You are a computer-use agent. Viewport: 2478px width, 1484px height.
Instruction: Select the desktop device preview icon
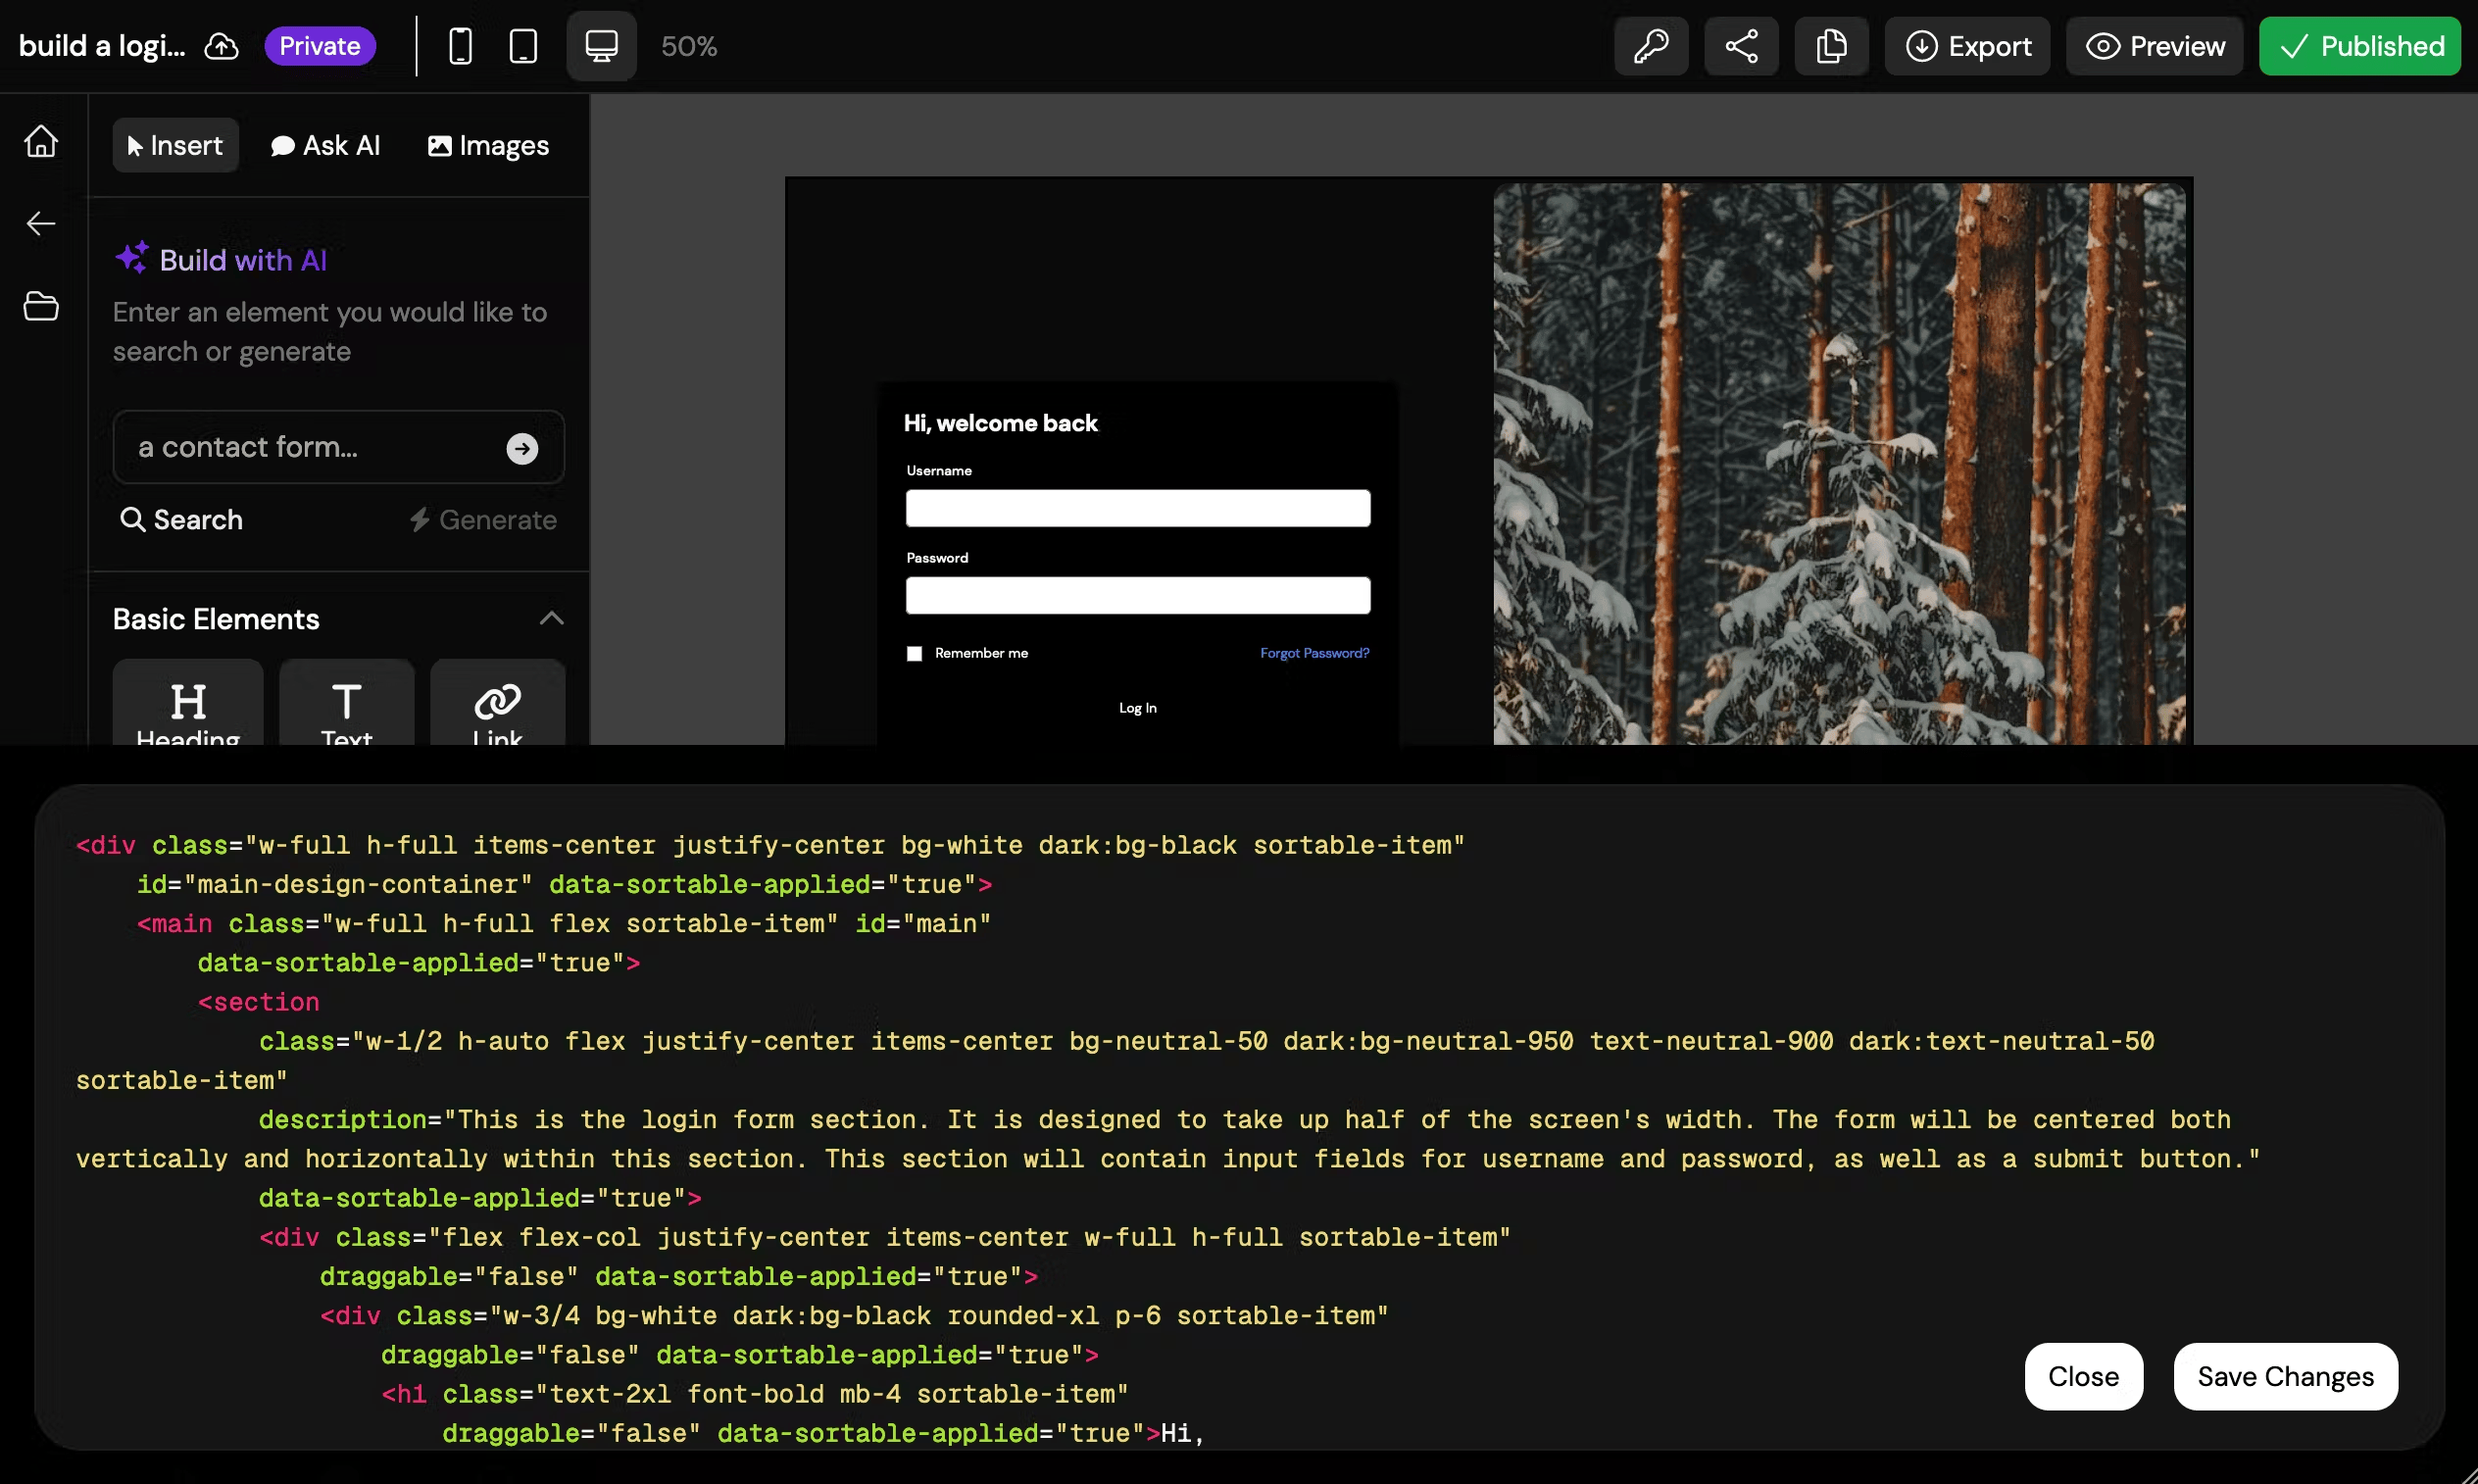(601, 44)
